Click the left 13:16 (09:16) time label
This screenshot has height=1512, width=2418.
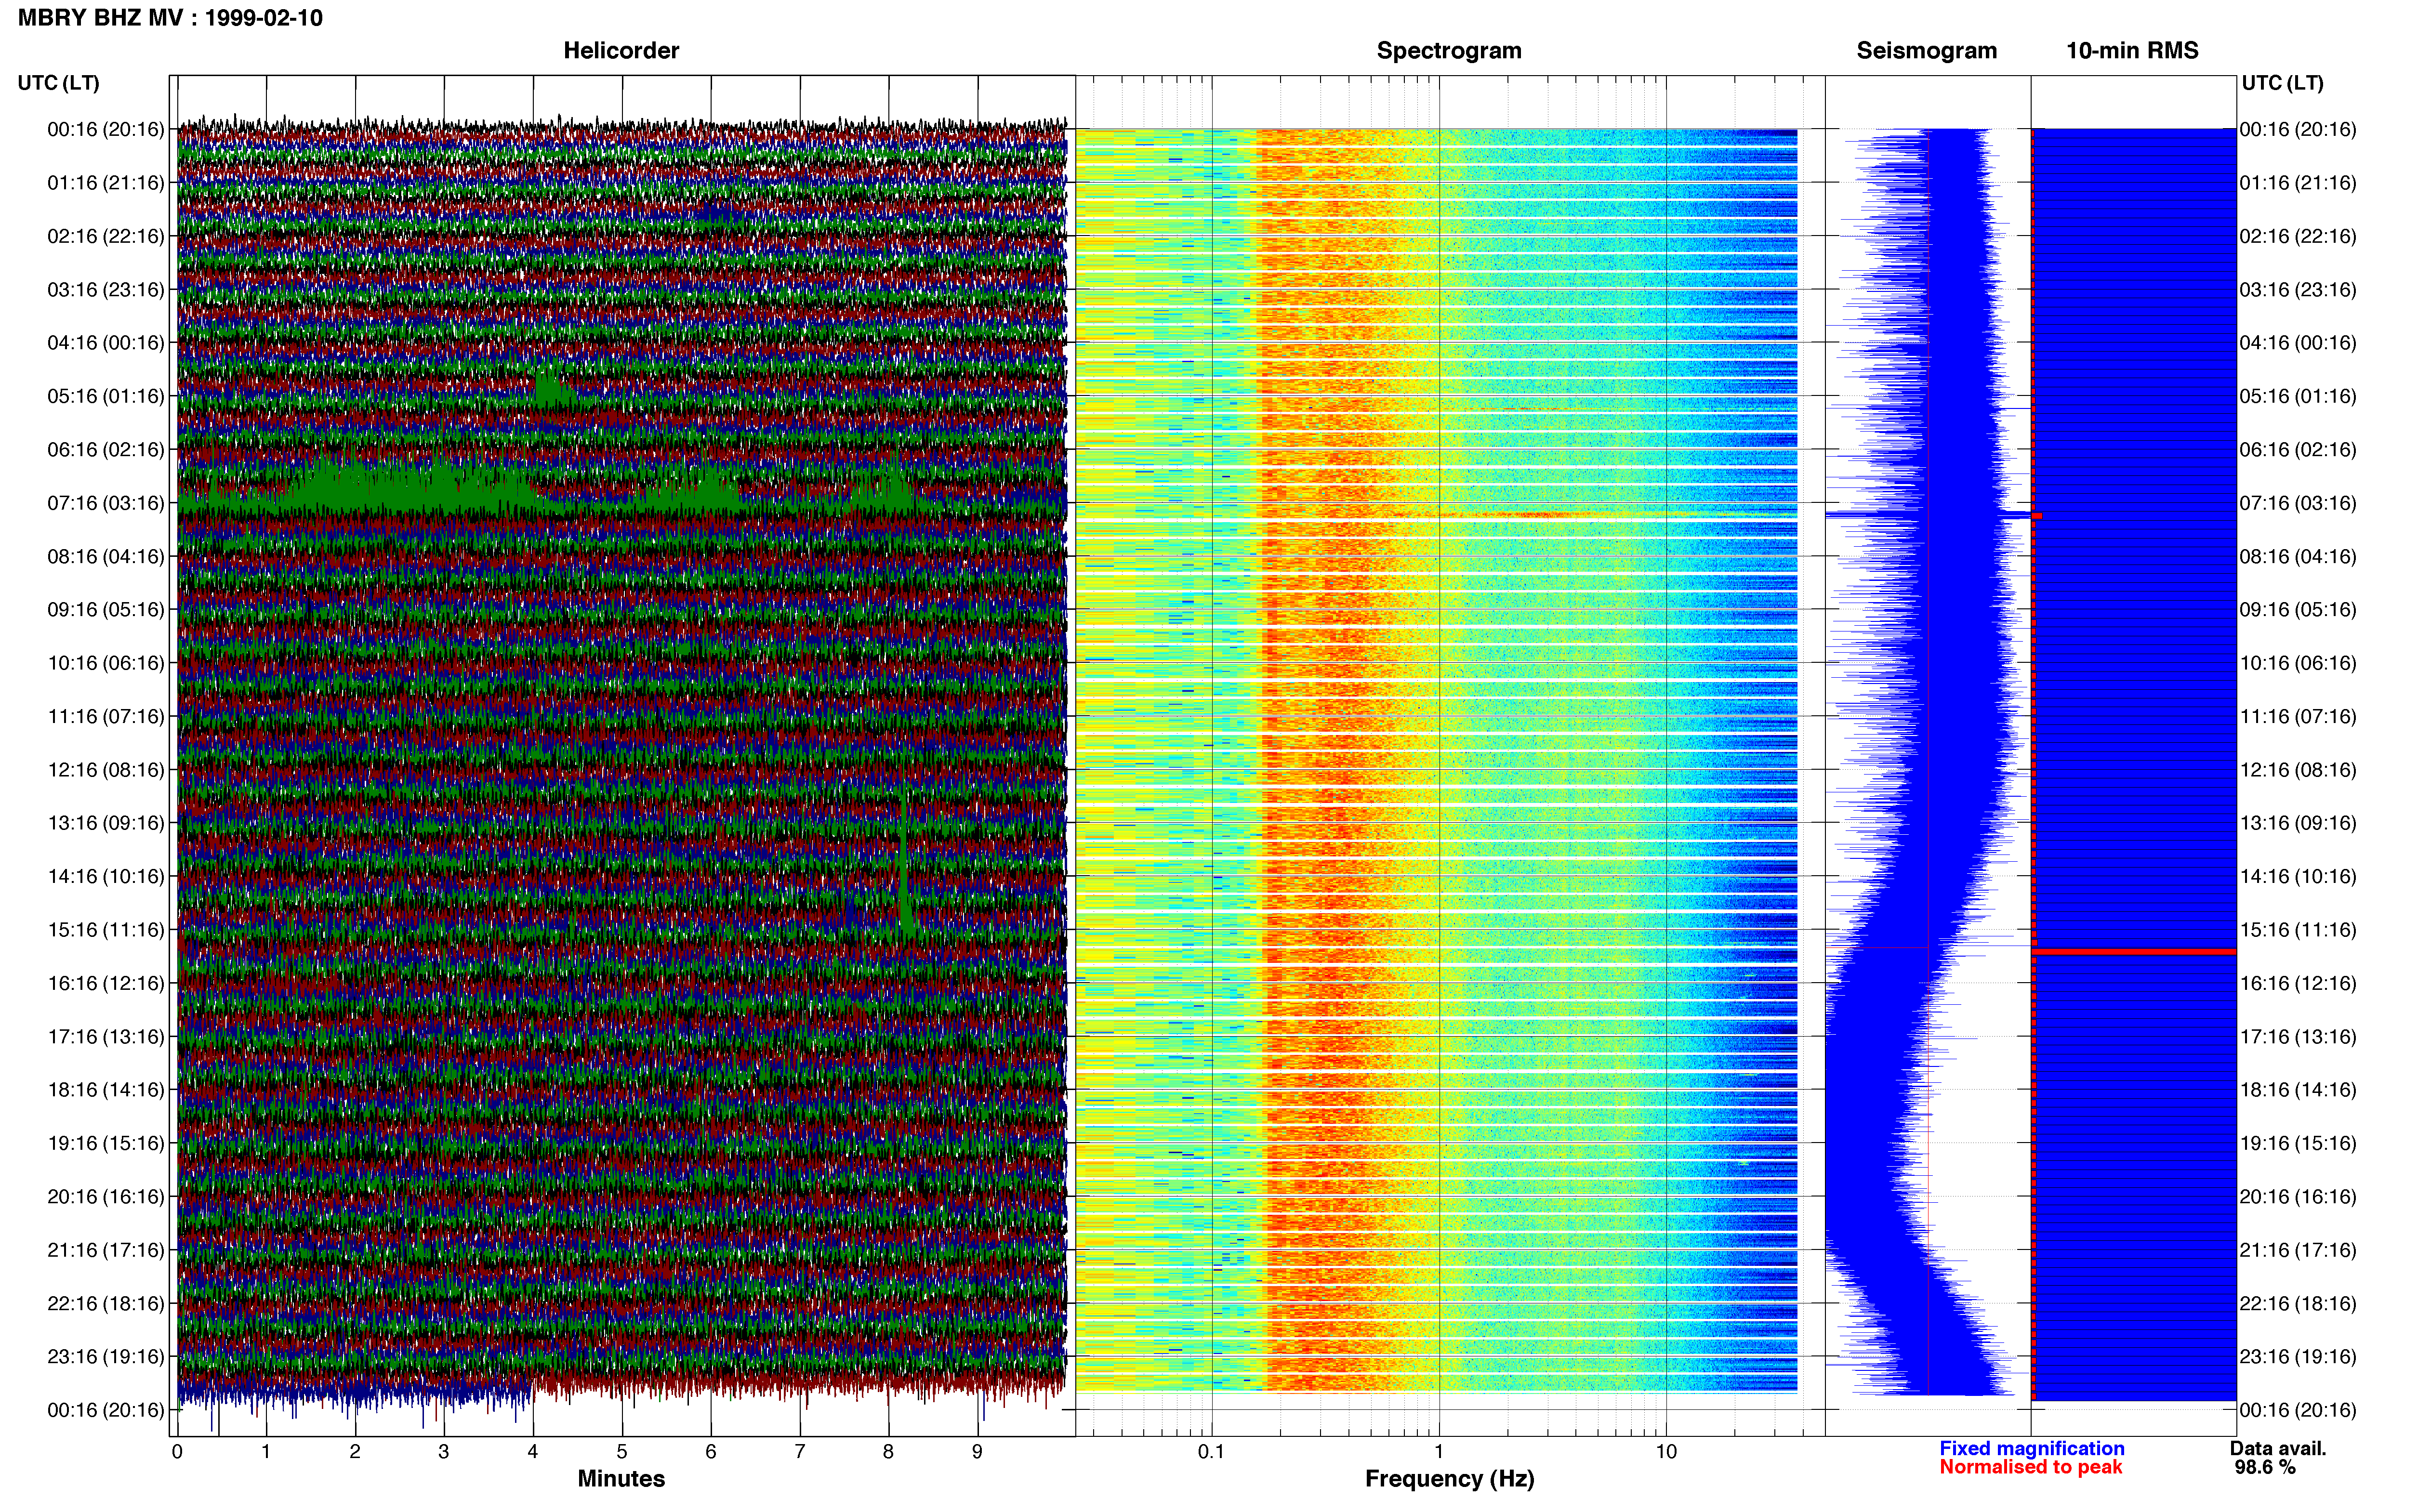click(106, 823)
